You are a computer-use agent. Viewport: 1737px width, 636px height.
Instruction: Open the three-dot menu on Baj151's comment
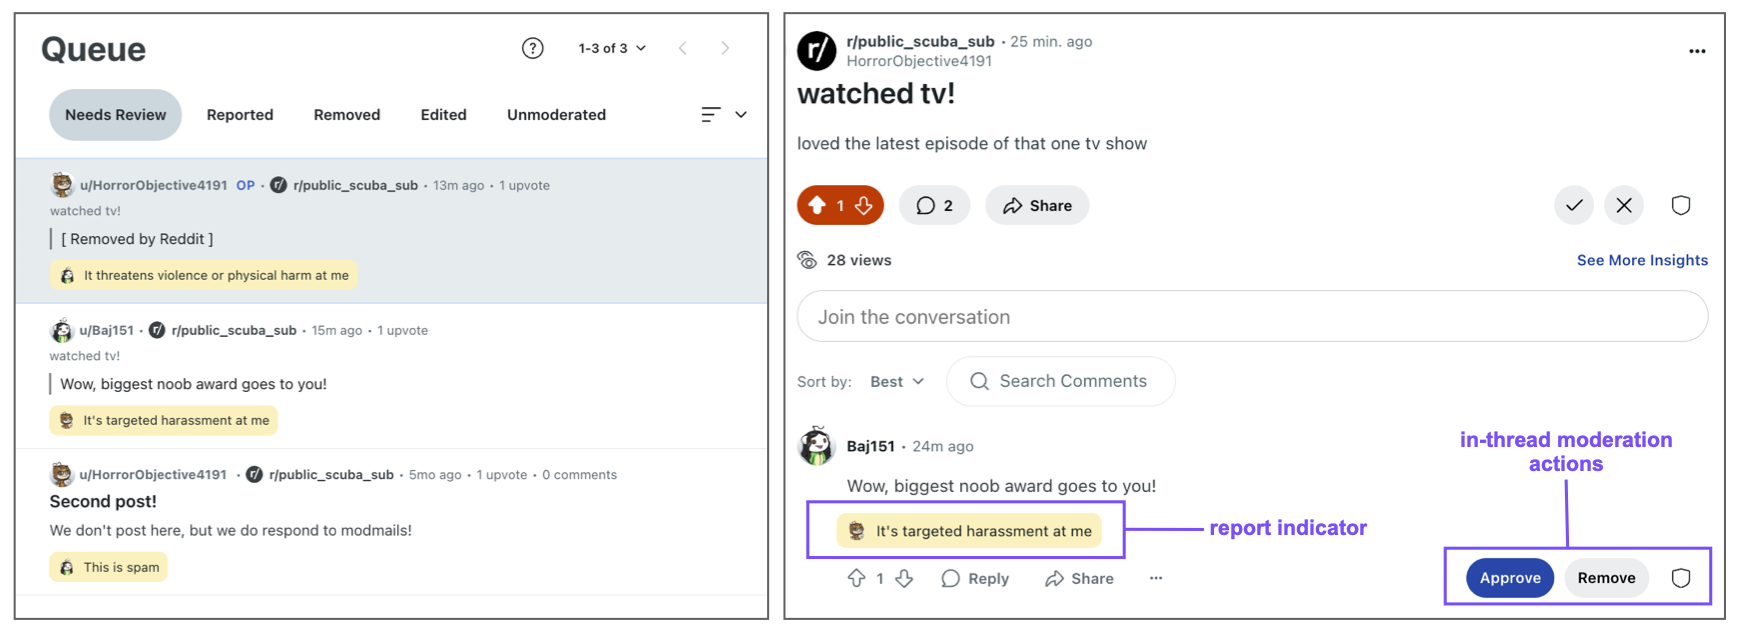[x=1156, y=578]
